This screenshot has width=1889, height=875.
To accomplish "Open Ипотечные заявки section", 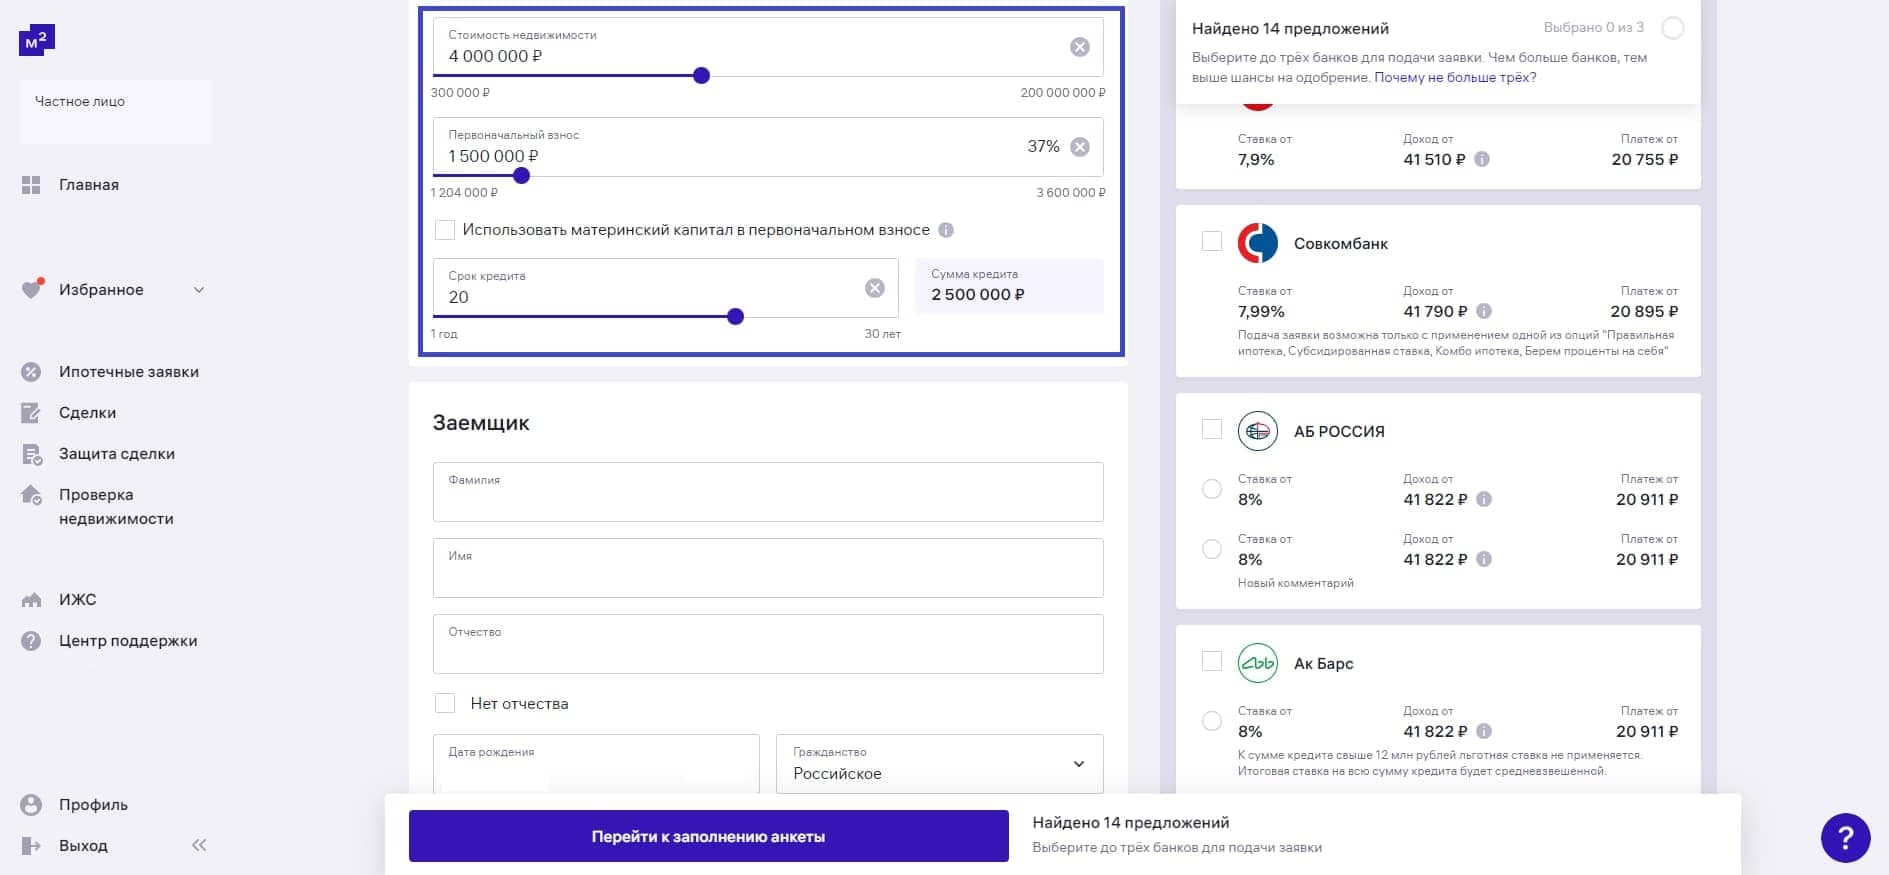I will (129, 372).
